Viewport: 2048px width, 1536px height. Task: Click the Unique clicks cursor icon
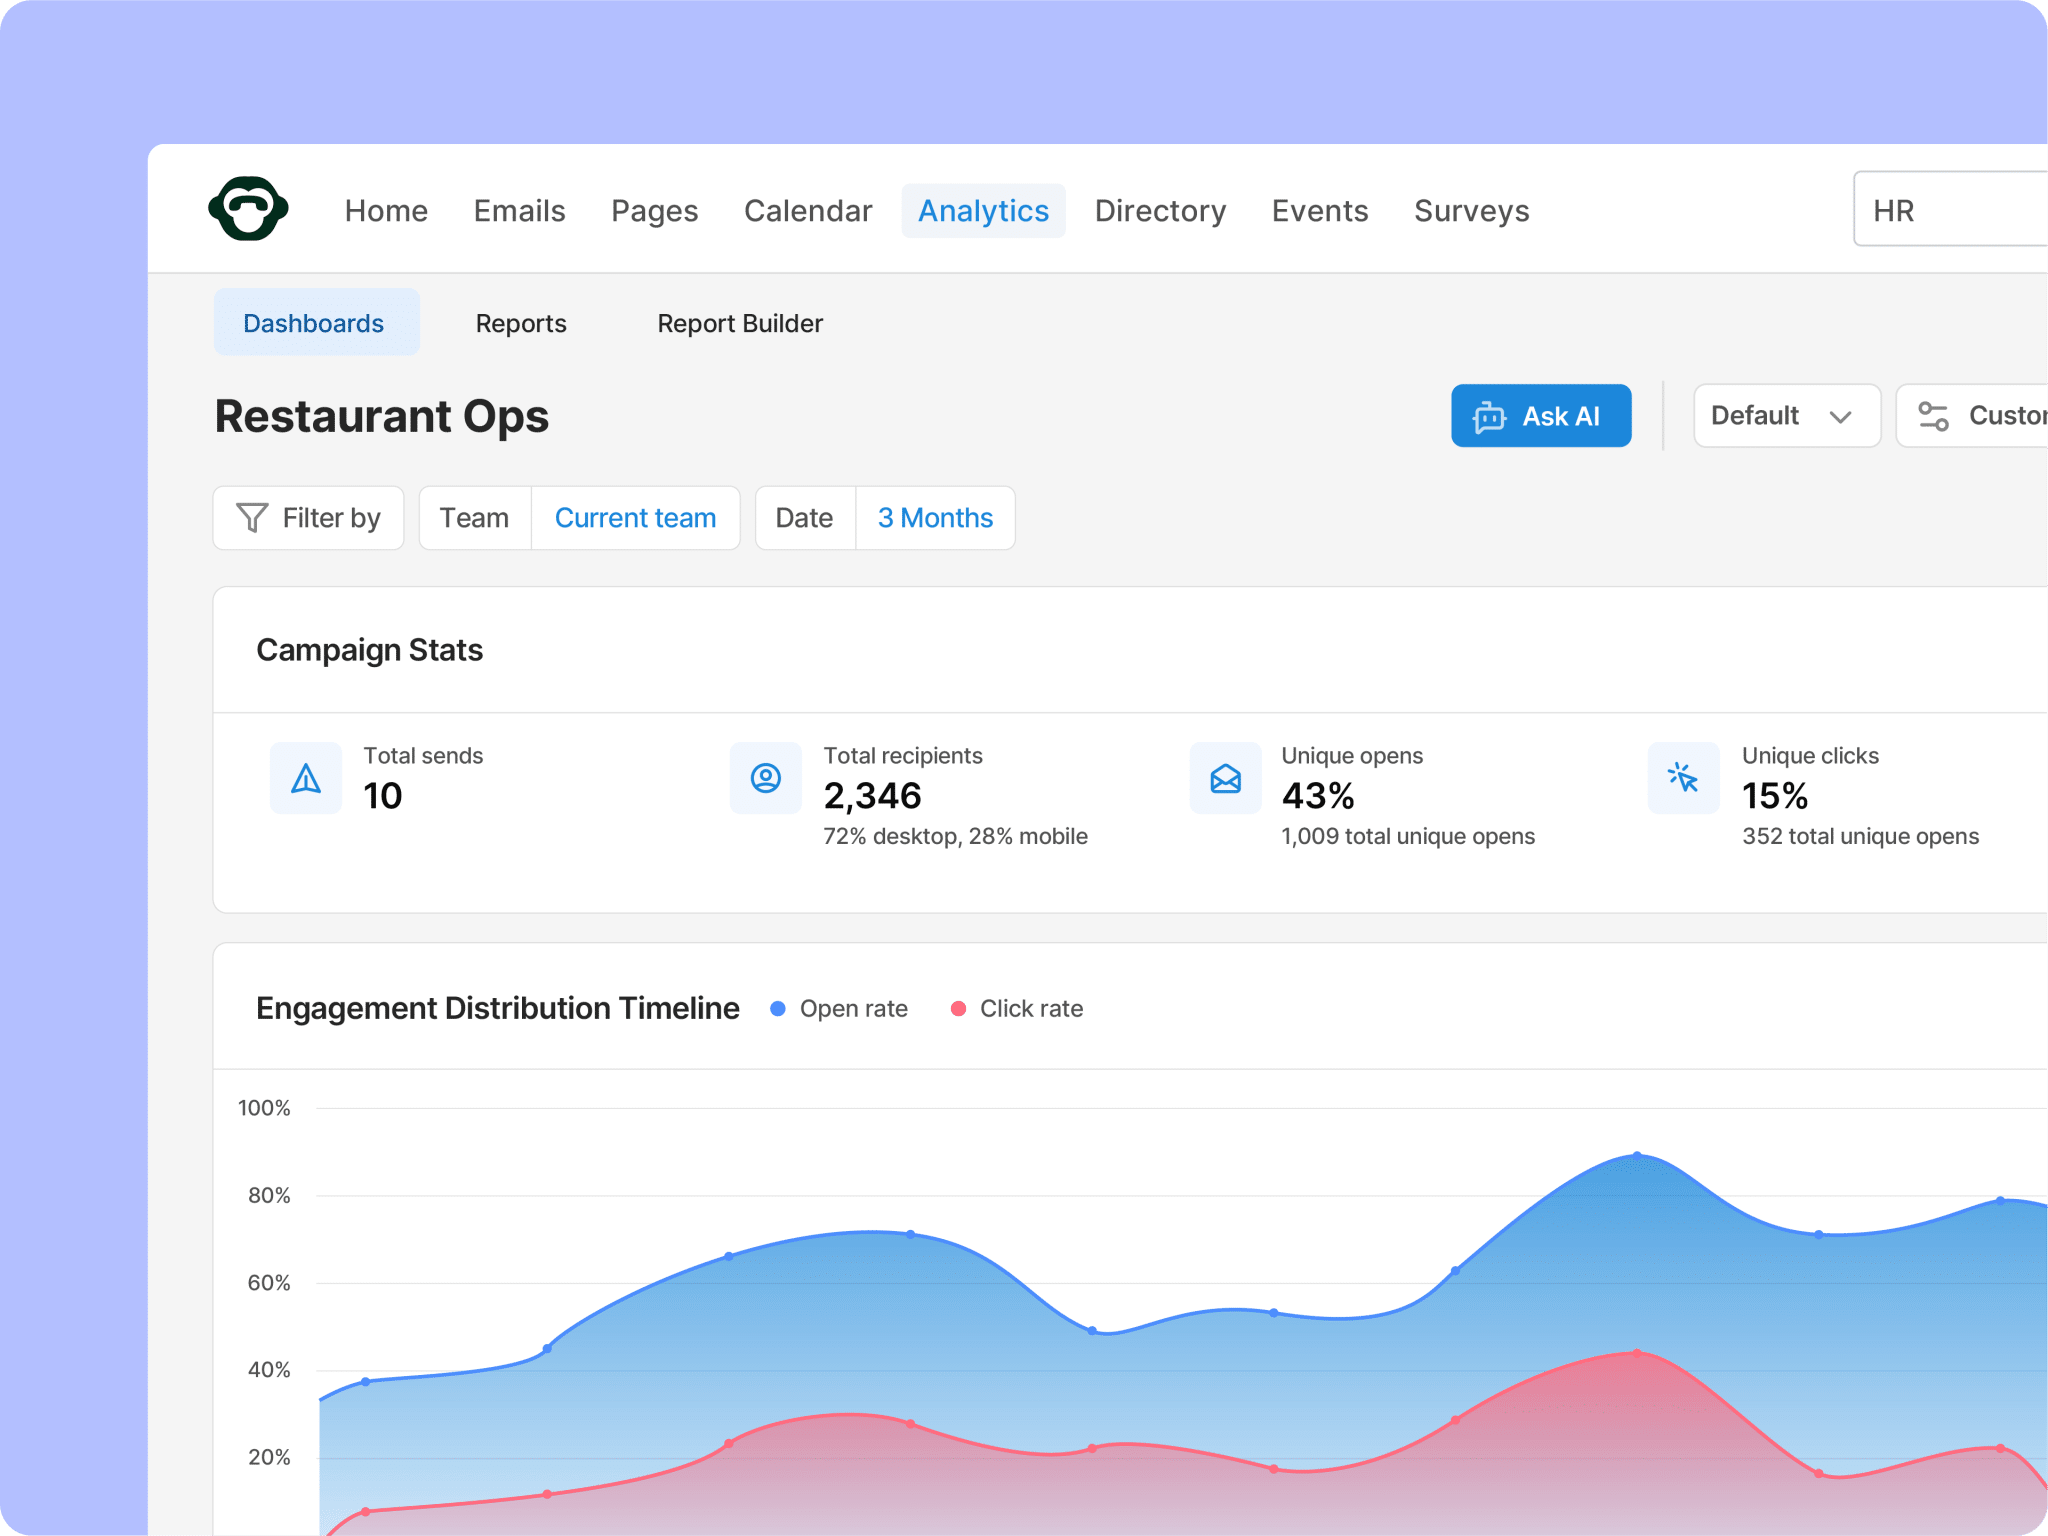1684,778
